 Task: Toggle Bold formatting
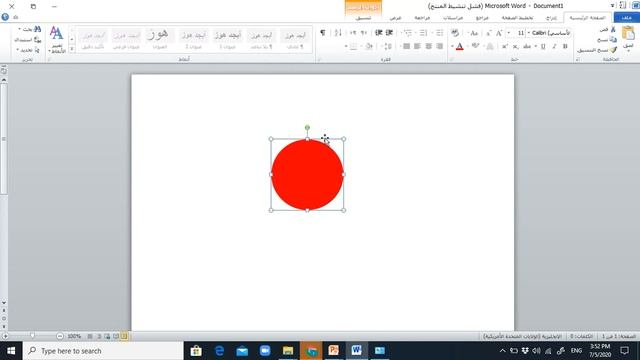pos(565,47)
